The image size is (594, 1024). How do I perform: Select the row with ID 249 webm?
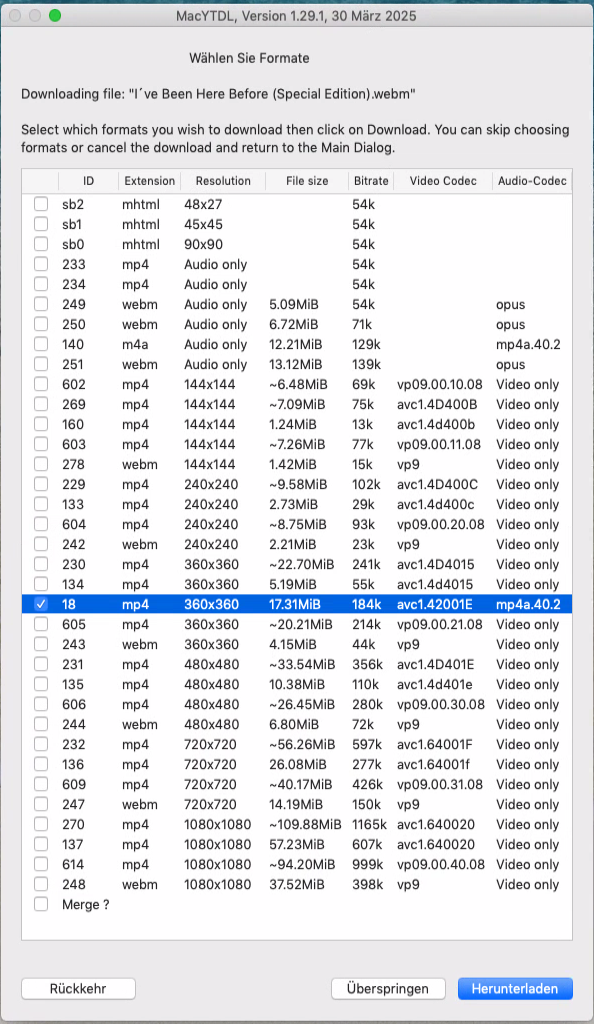[297, 304]
